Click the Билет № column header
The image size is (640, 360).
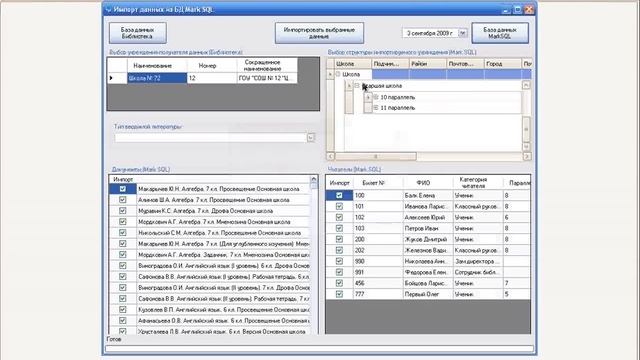[378, 183]
